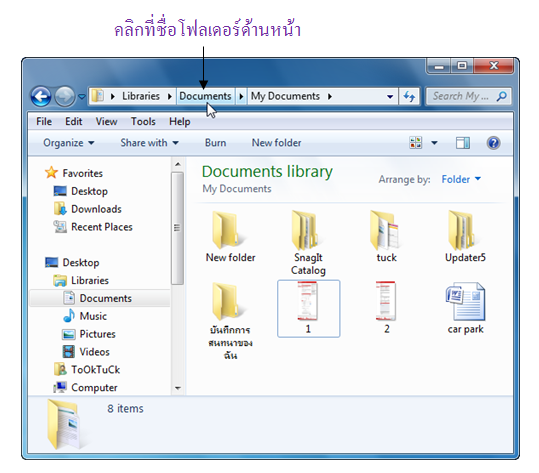This screenshot has width=539, height=473.
Task: Select Music in the navigation pane
Action: [x=93, y=316]
